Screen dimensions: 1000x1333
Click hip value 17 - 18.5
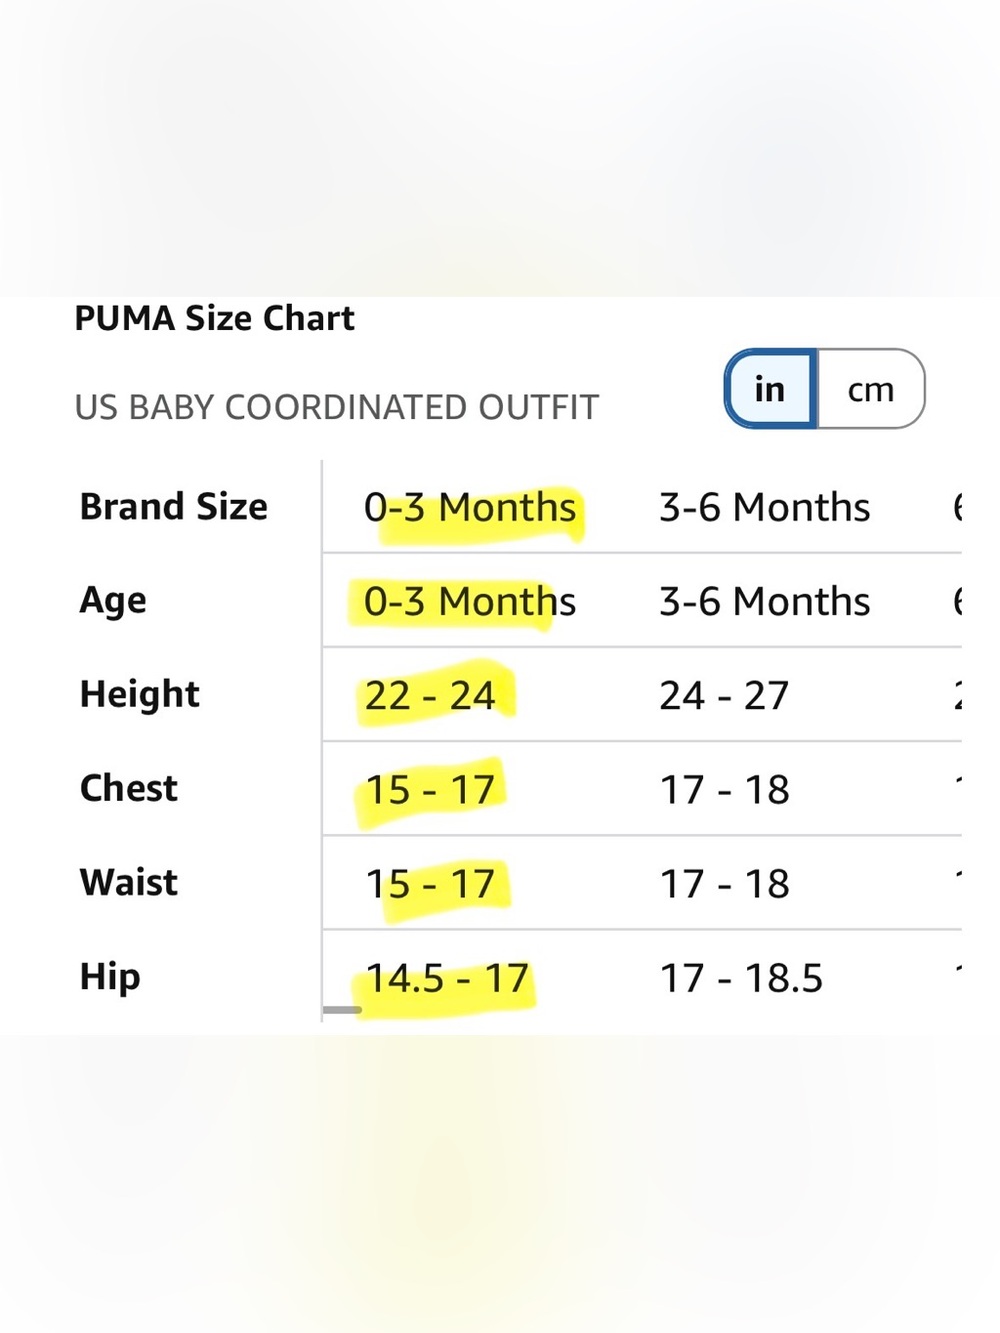pyautogui.click(x=741, y=978)
